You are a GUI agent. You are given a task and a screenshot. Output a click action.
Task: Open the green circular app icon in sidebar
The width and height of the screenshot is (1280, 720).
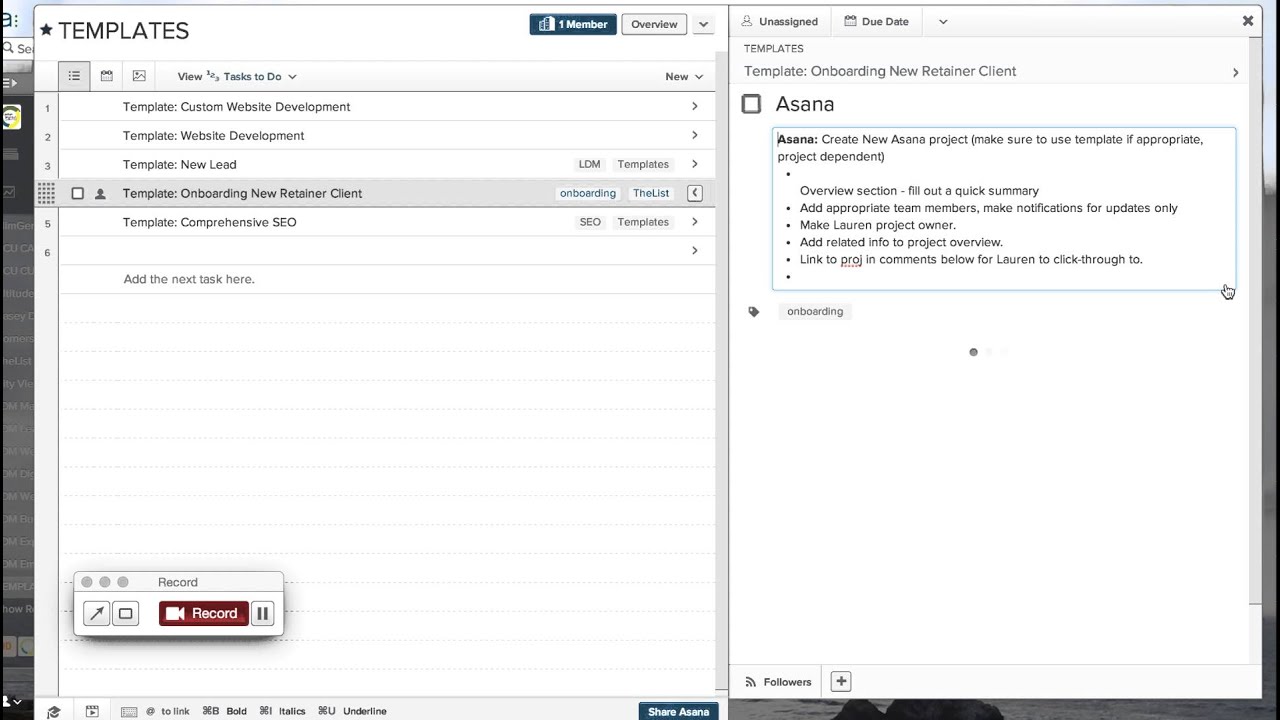pos(11,117)
